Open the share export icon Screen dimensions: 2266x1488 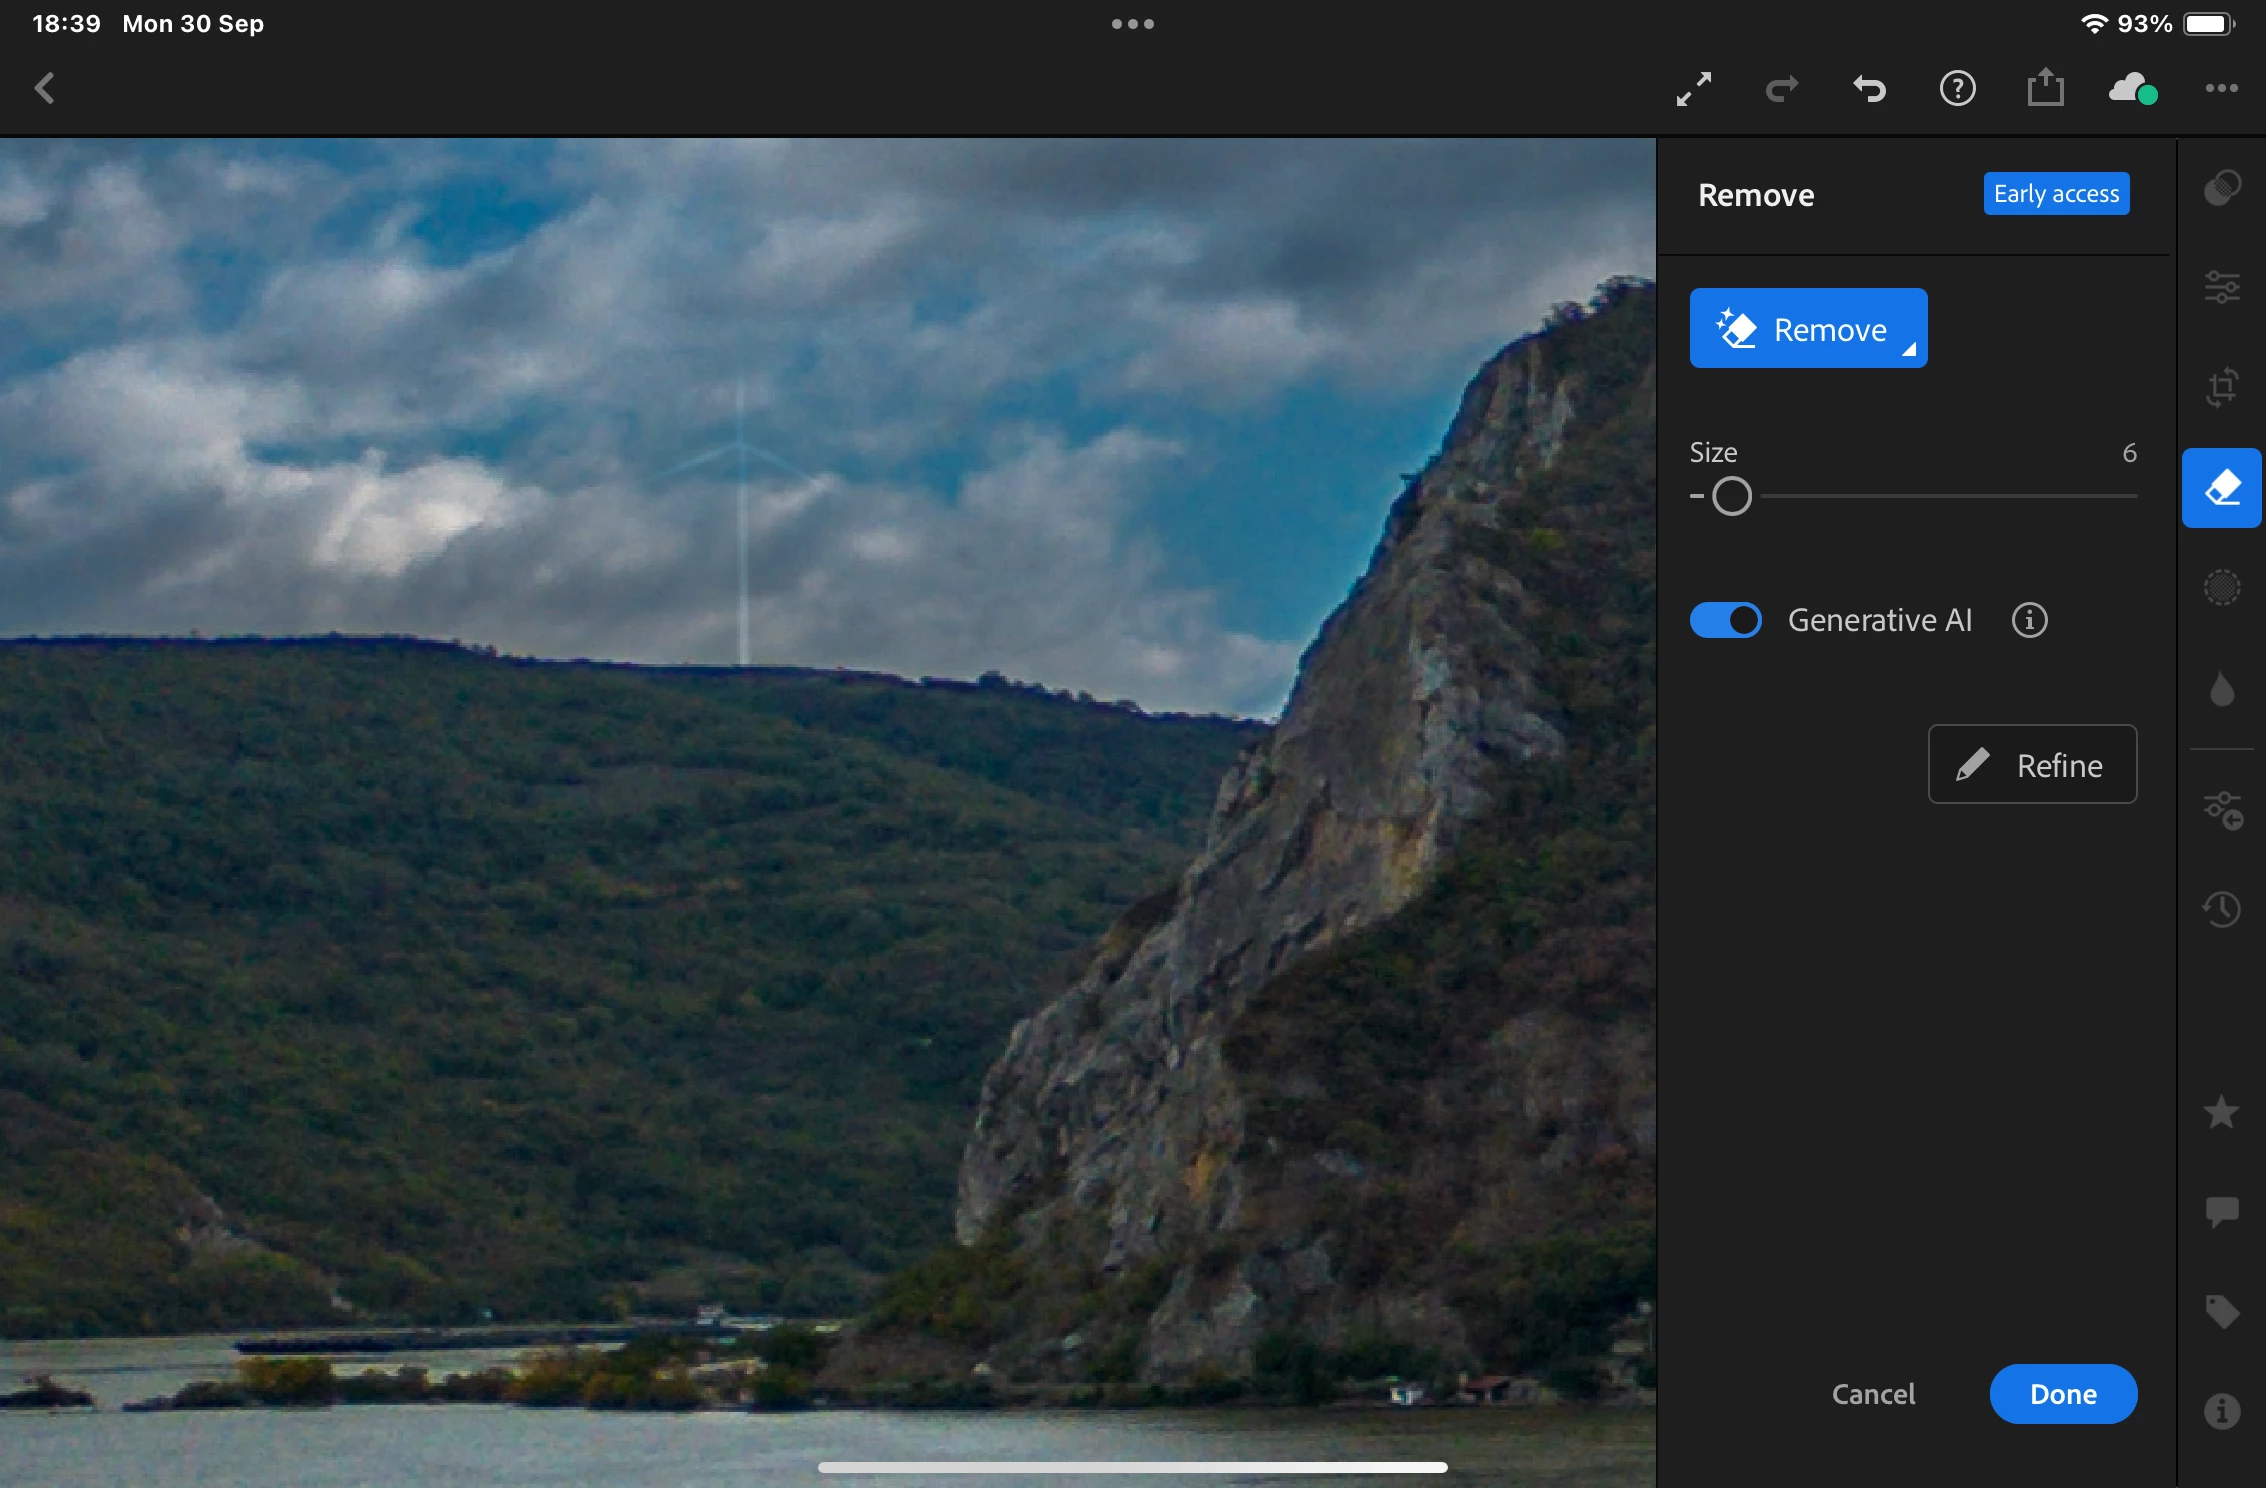[2045, 88]
